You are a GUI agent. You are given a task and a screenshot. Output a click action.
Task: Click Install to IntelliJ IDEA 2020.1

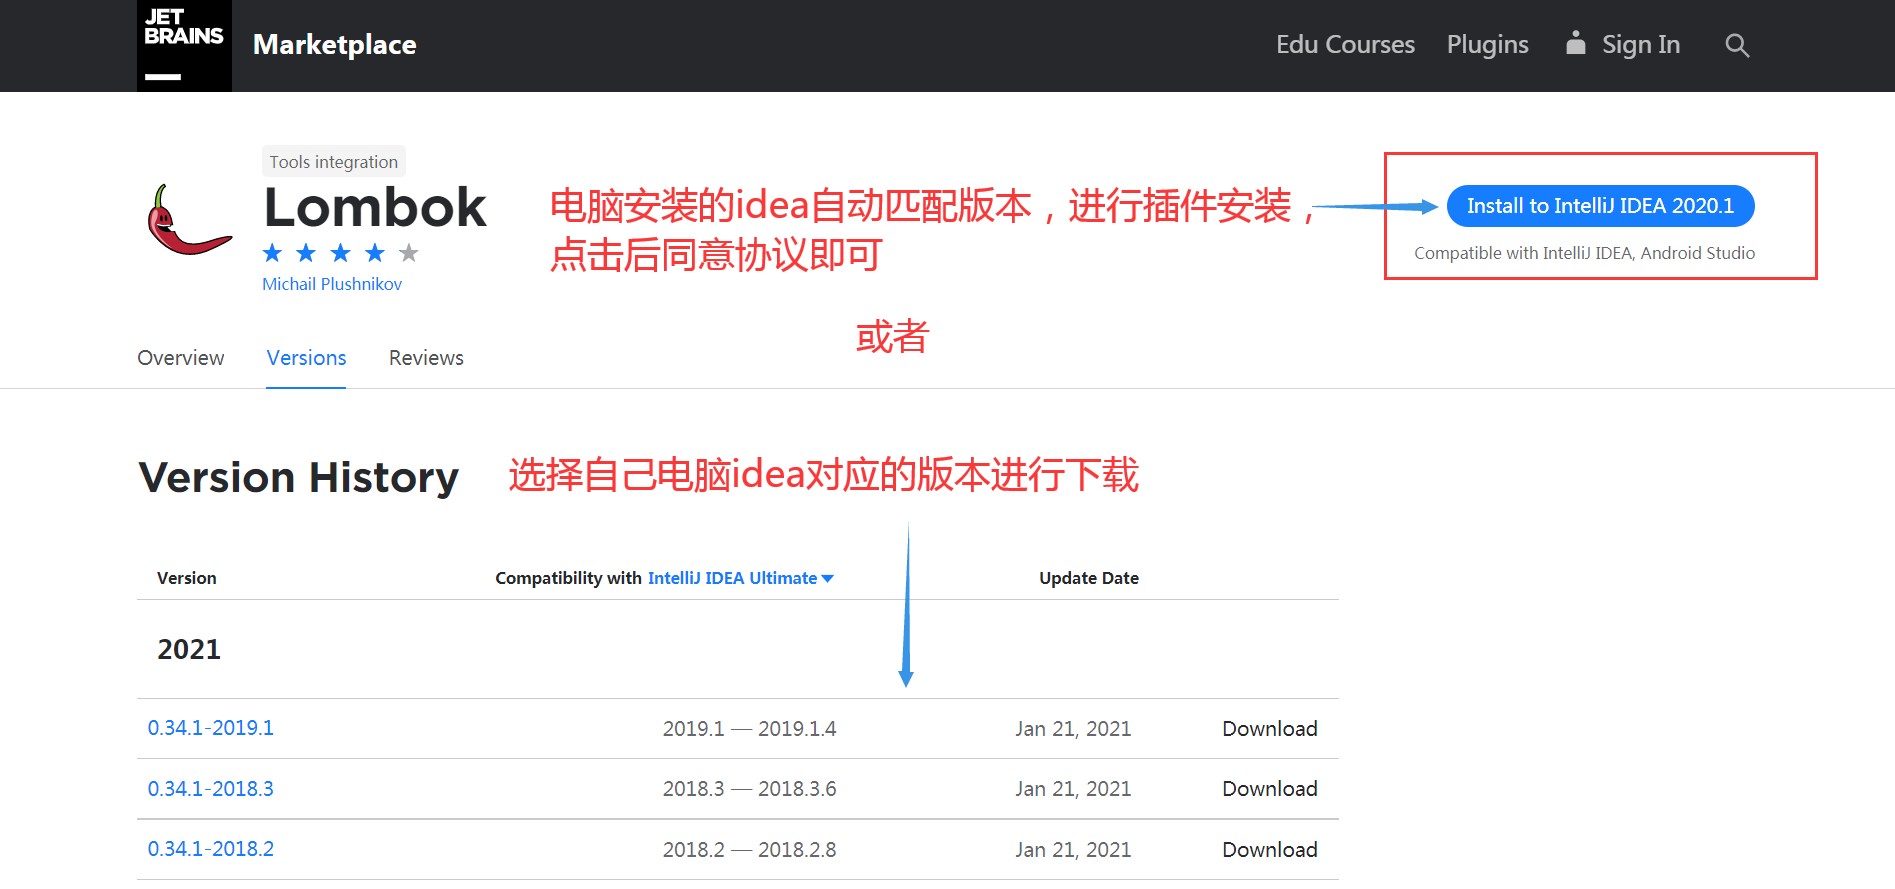click(x=1600, y=206)
